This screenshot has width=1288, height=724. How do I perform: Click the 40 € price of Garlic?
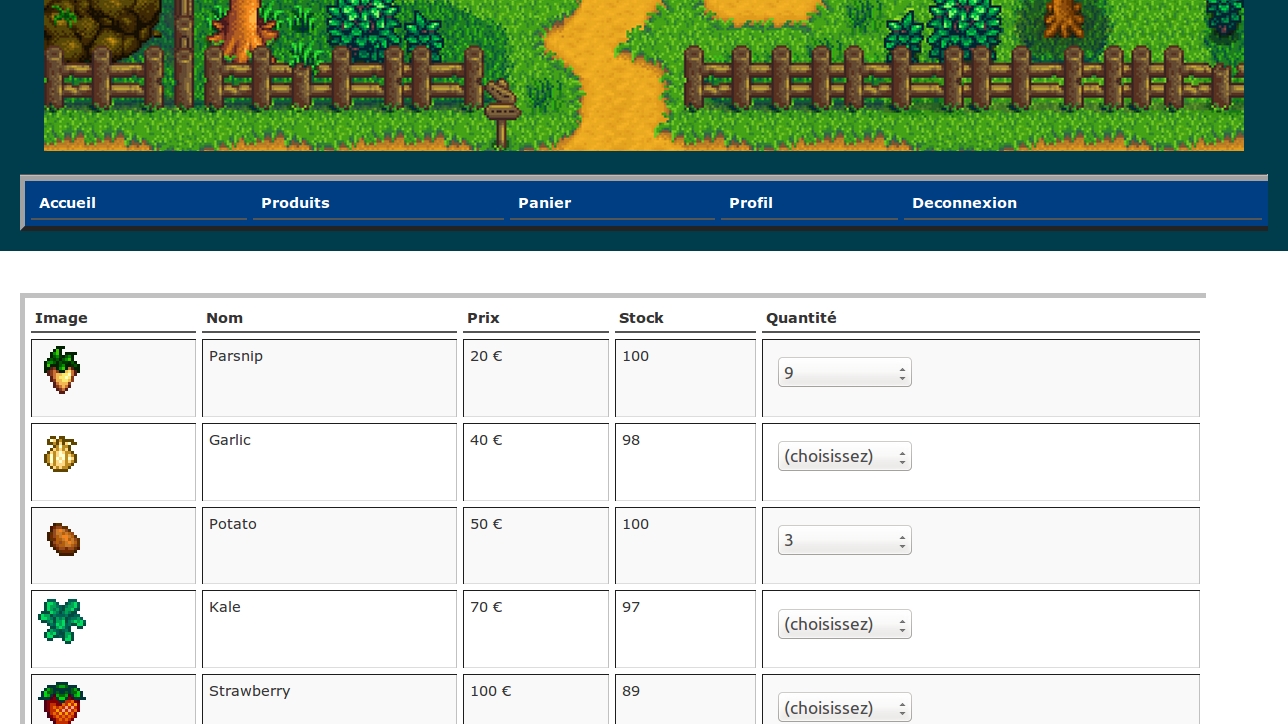(486, 440)
